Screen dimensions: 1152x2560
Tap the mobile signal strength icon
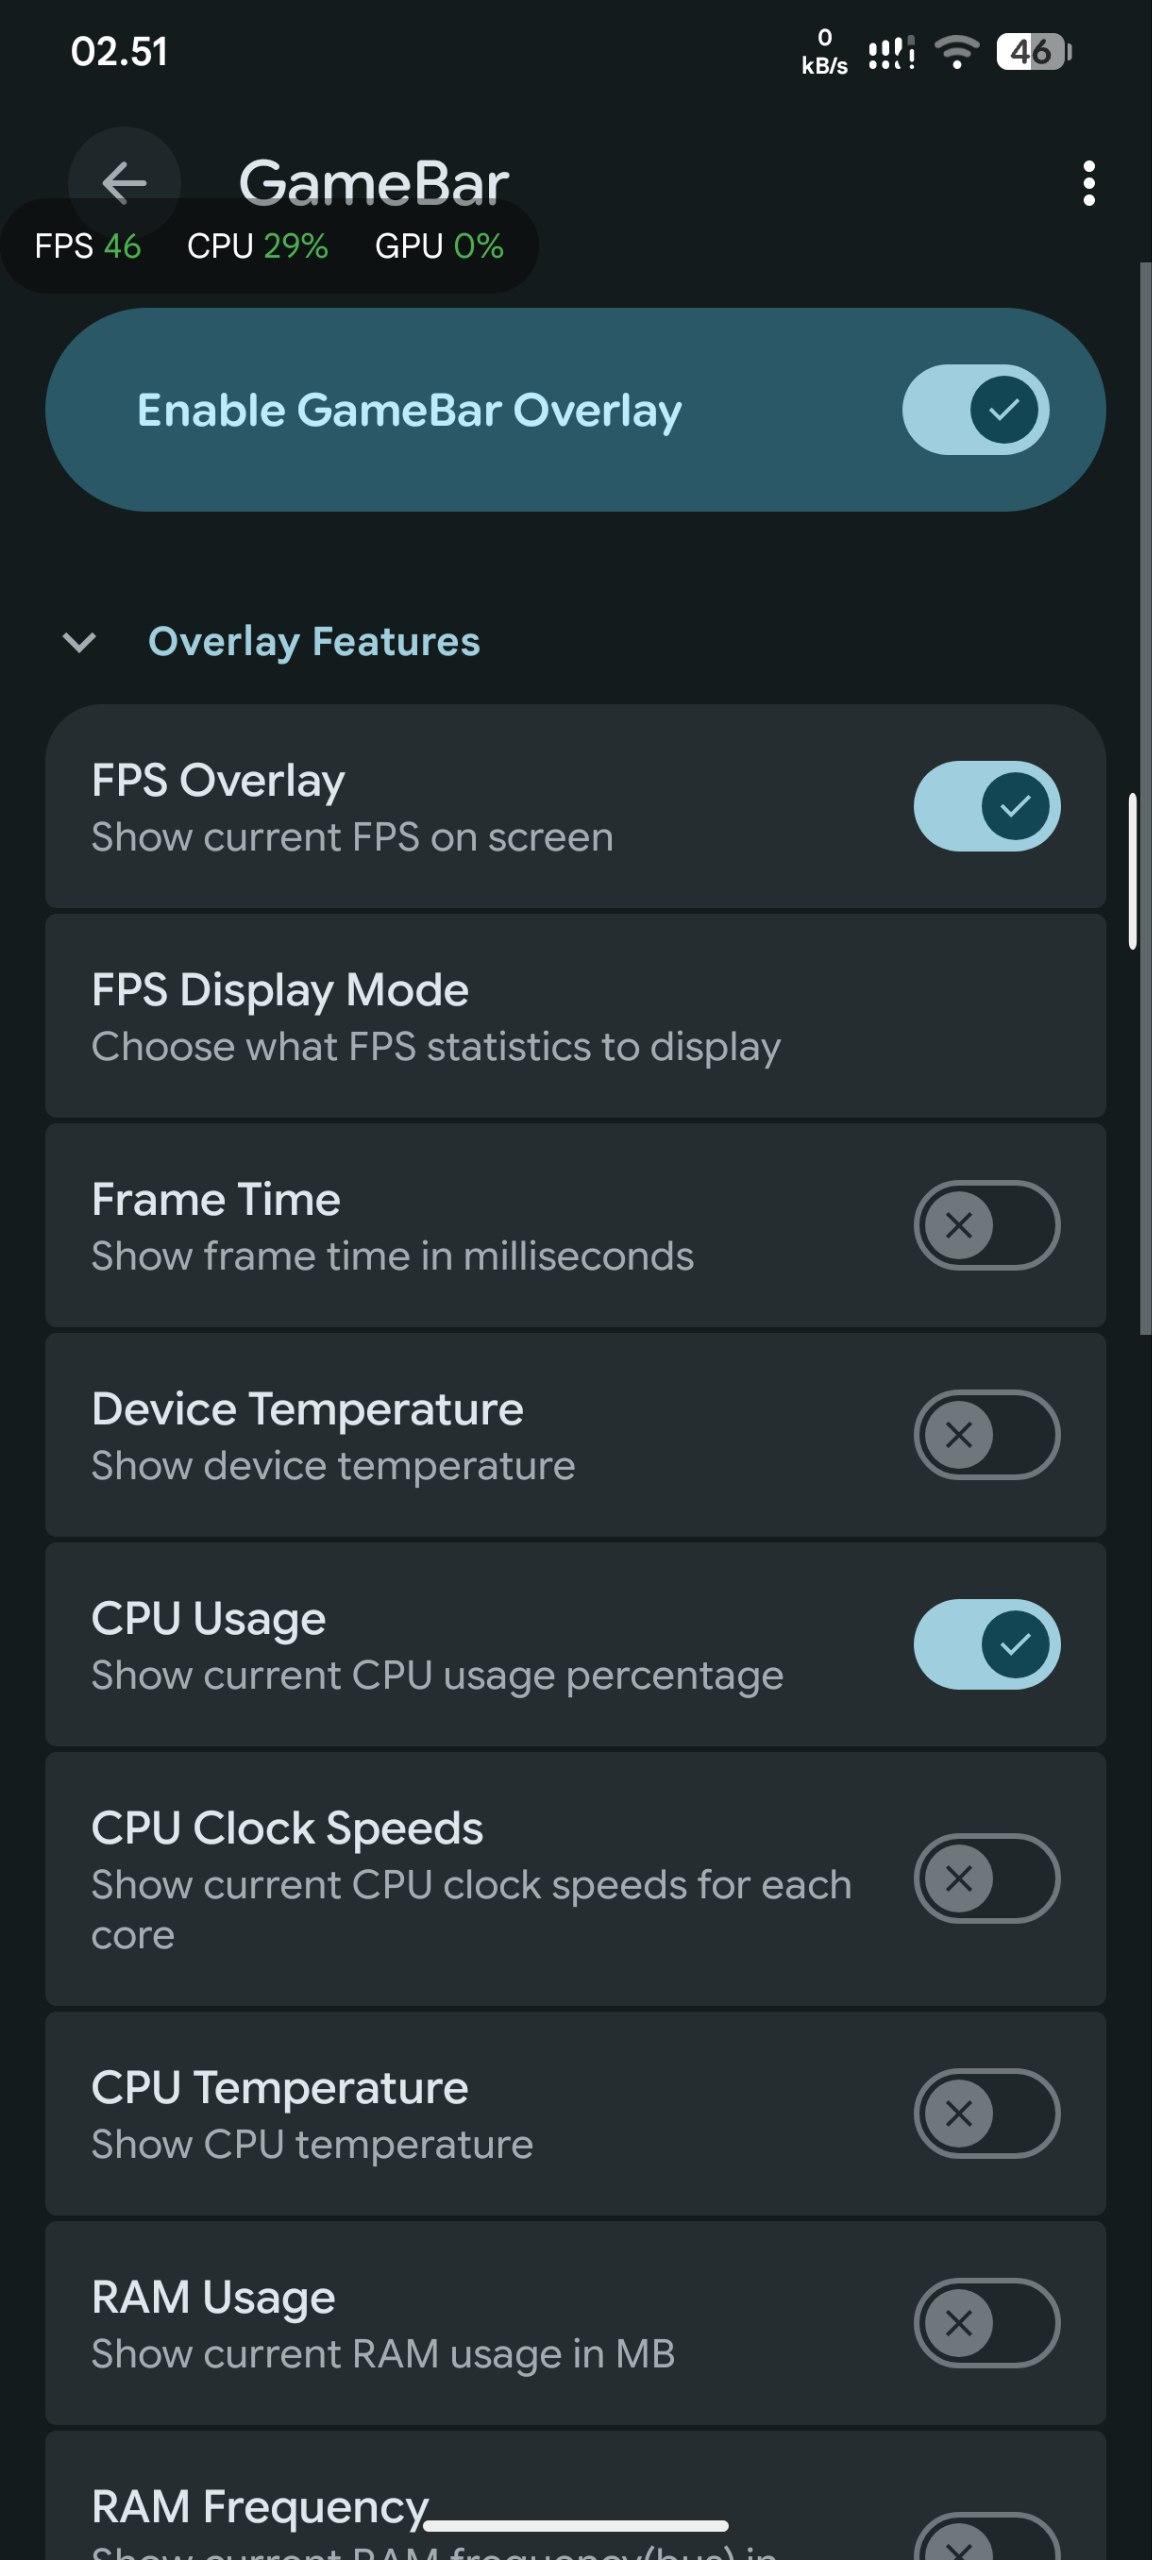[x=891, y=53]
